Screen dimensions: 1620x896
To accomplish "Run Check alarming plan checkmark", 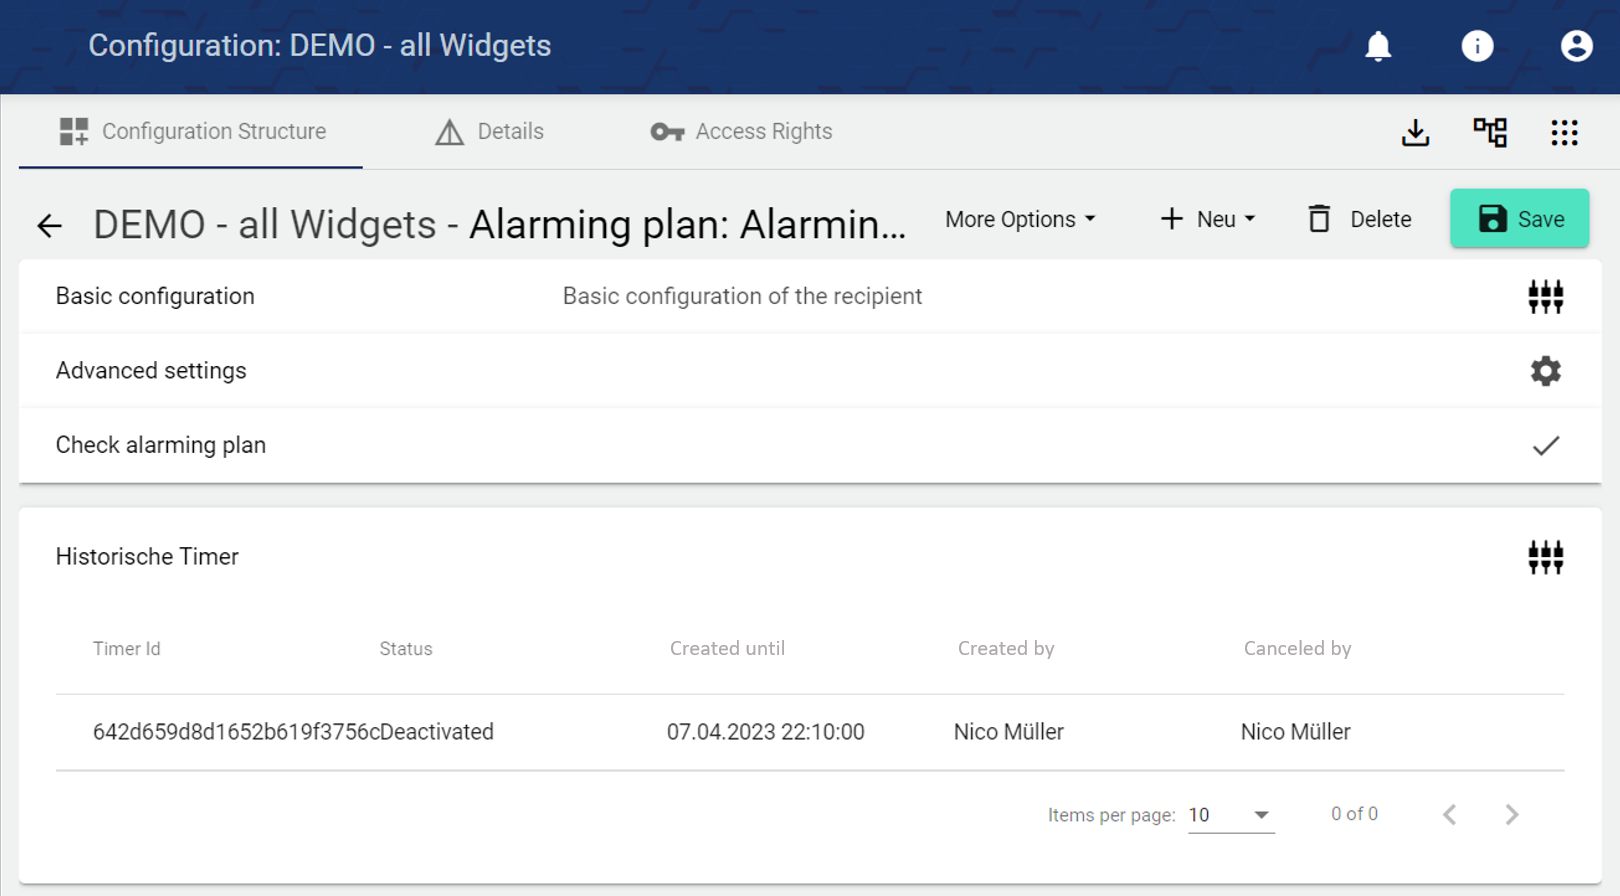I will (1545, 446).
